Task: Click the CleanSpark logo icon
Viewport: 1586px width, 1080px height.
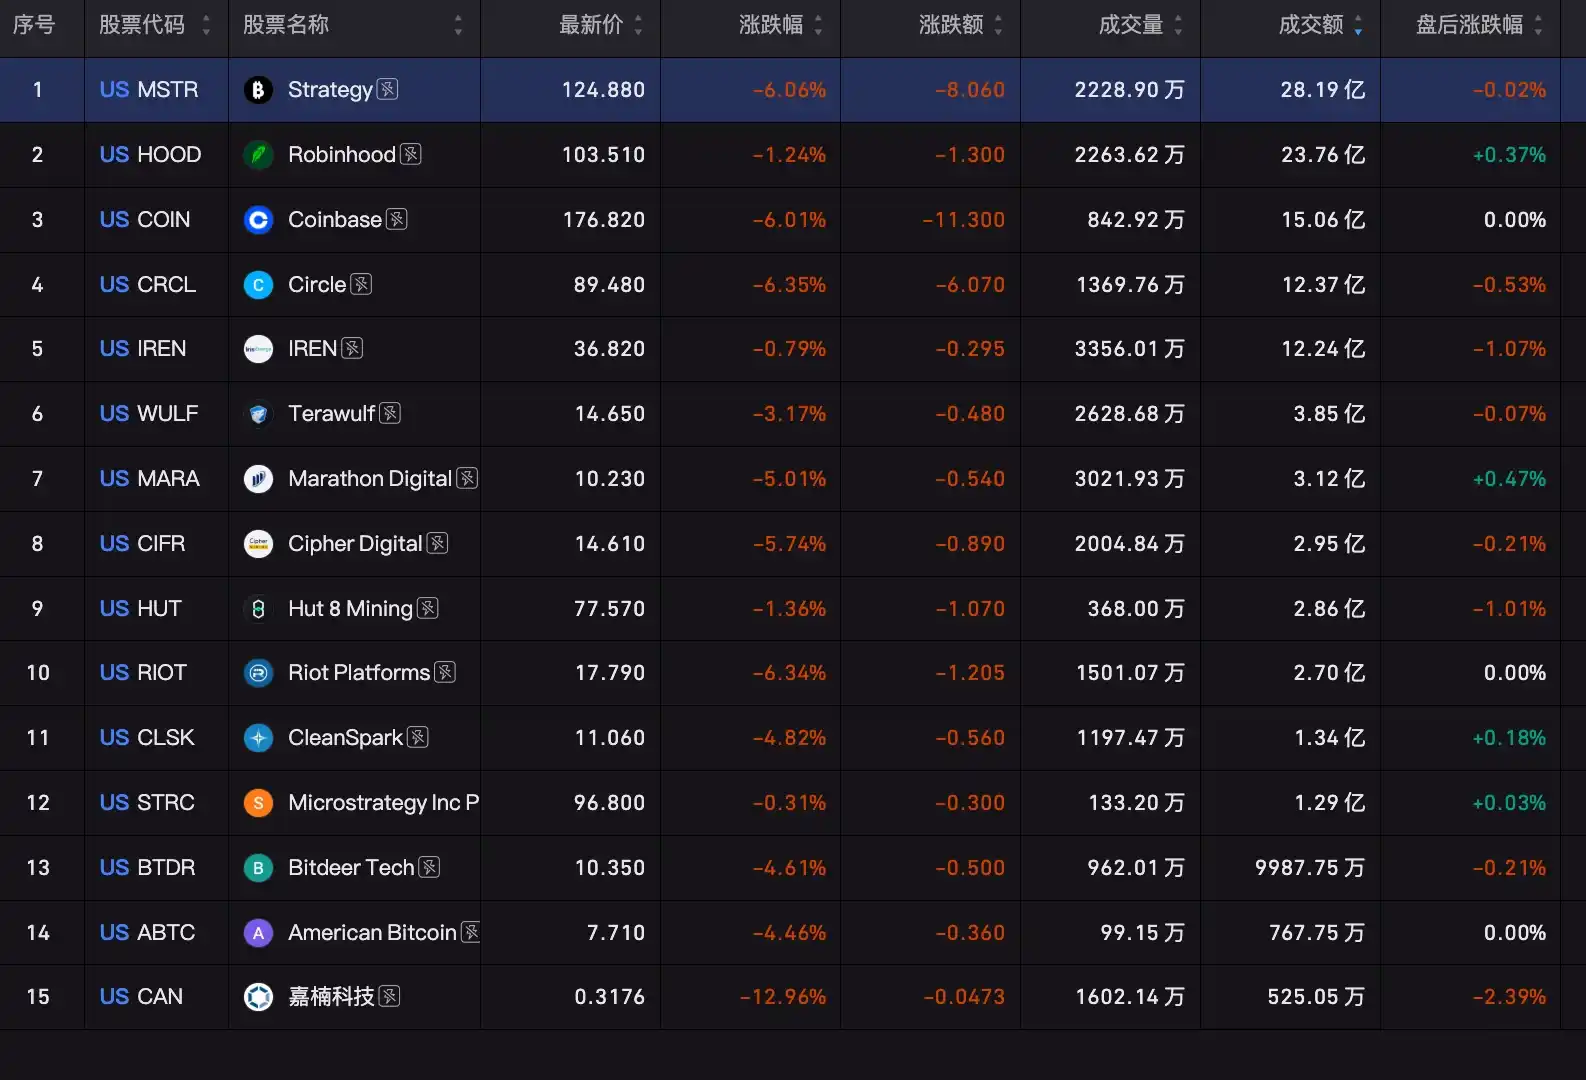Action: (x=258, y=738)
